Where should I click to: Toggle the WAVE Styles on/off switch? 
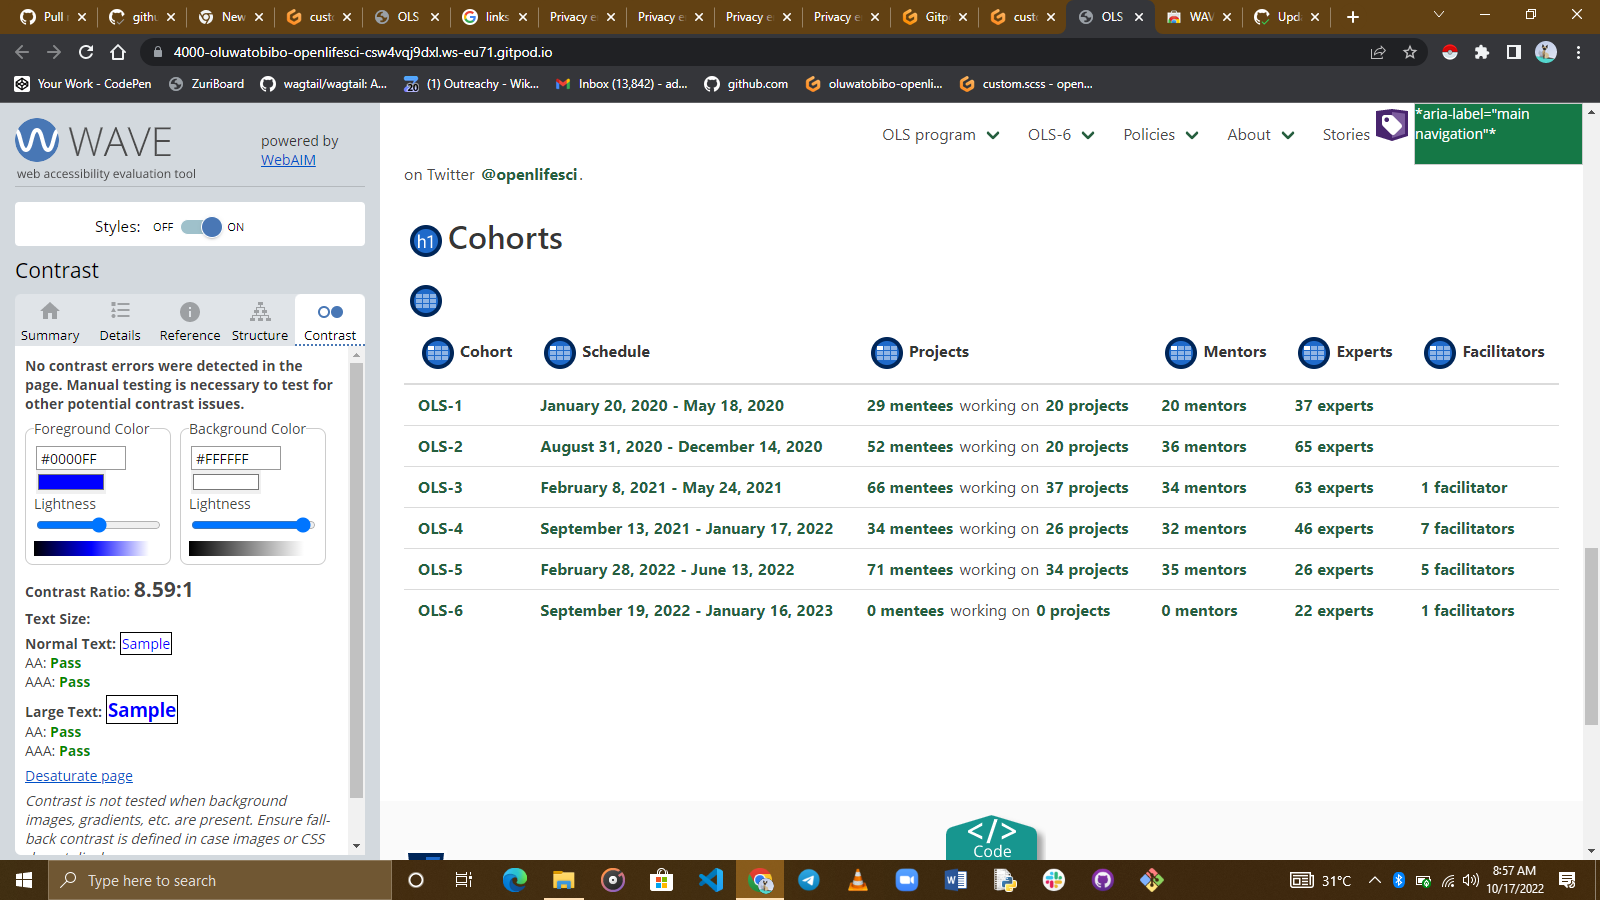[201, 227]
